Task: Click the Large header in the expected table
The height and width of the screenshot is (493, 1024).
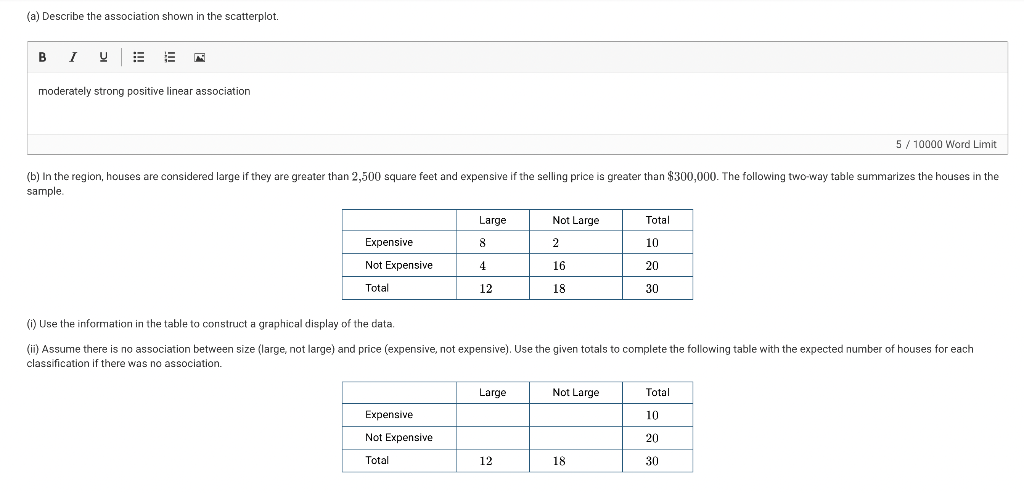Action: 492,392
